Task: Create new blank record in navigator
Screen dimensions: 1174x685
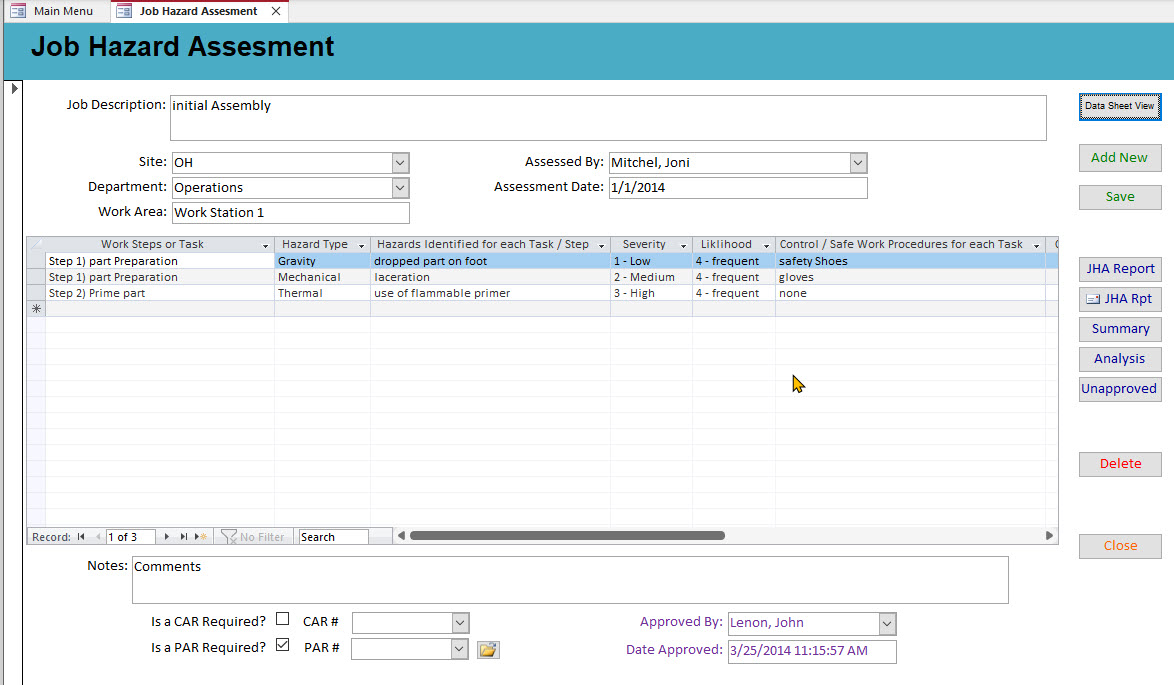Action: (x=201, y=537)
